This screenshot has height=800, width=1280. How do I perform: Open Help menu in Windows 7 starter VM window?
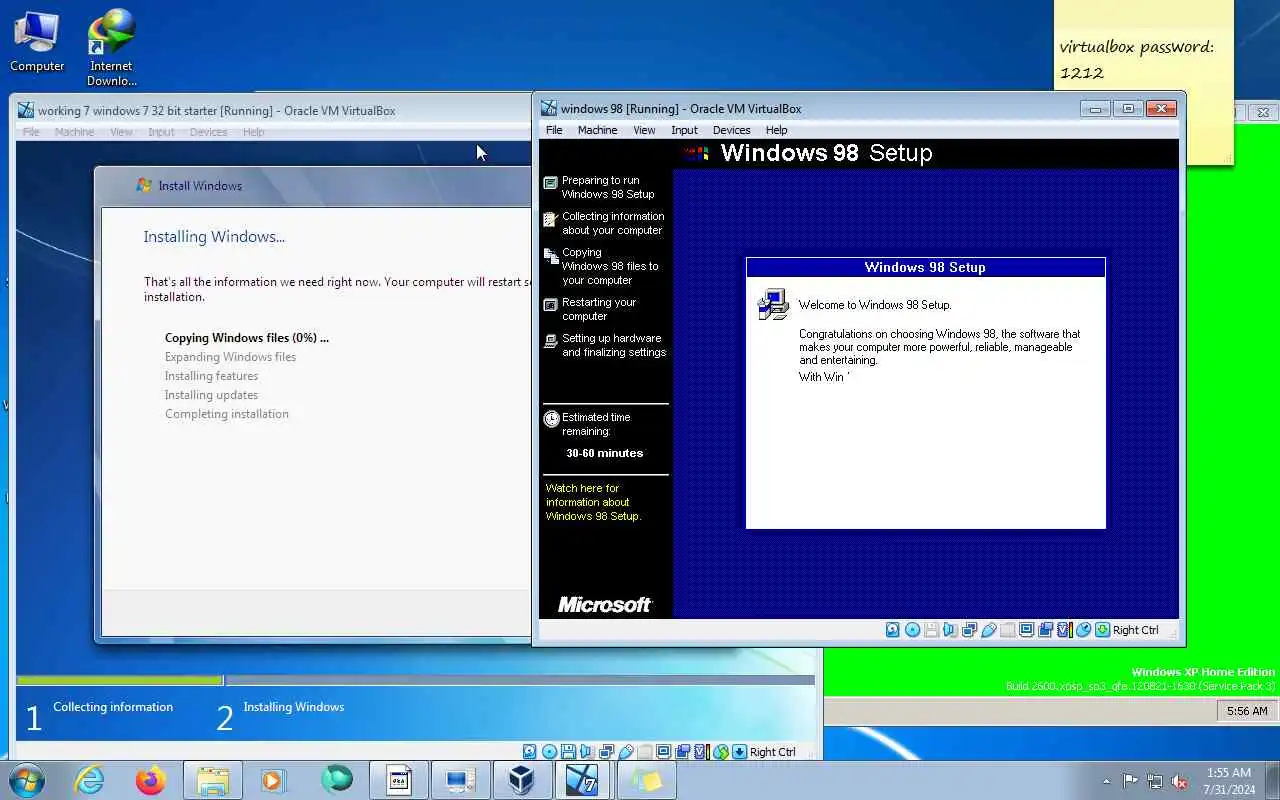(253, 132)
